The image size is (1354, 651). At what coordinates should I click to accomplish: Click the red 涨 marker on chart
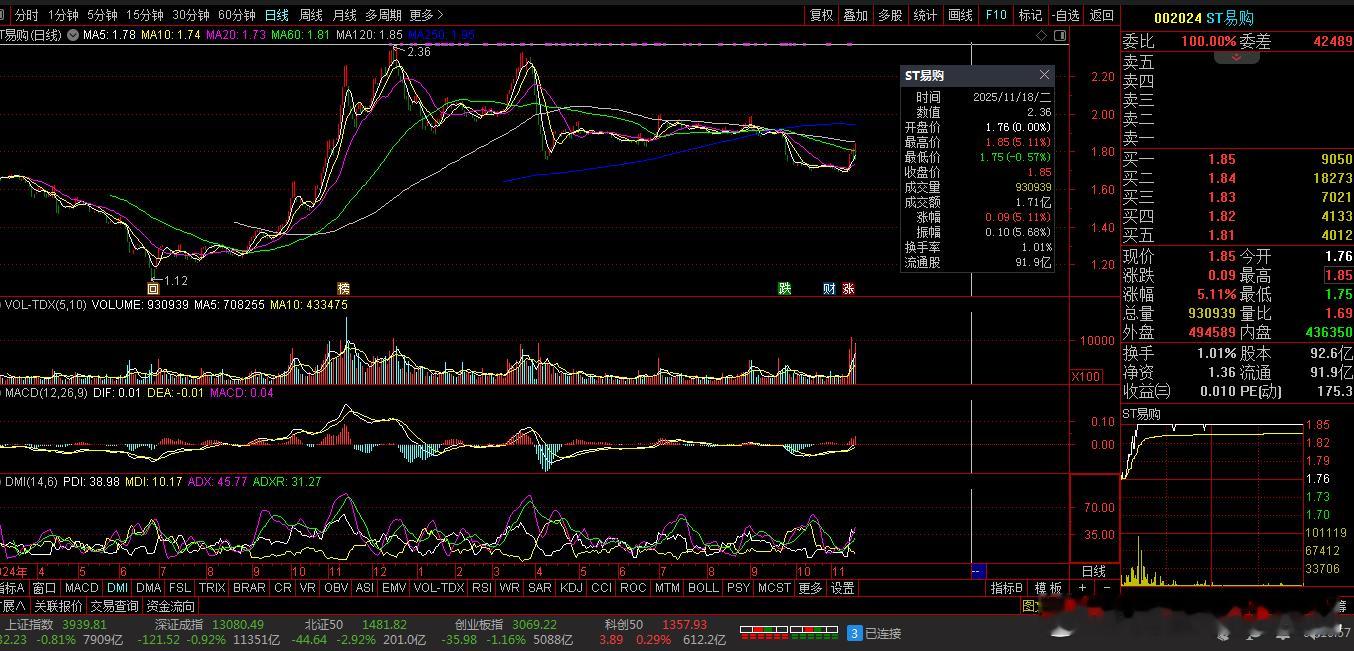click(x=848, y=289)
